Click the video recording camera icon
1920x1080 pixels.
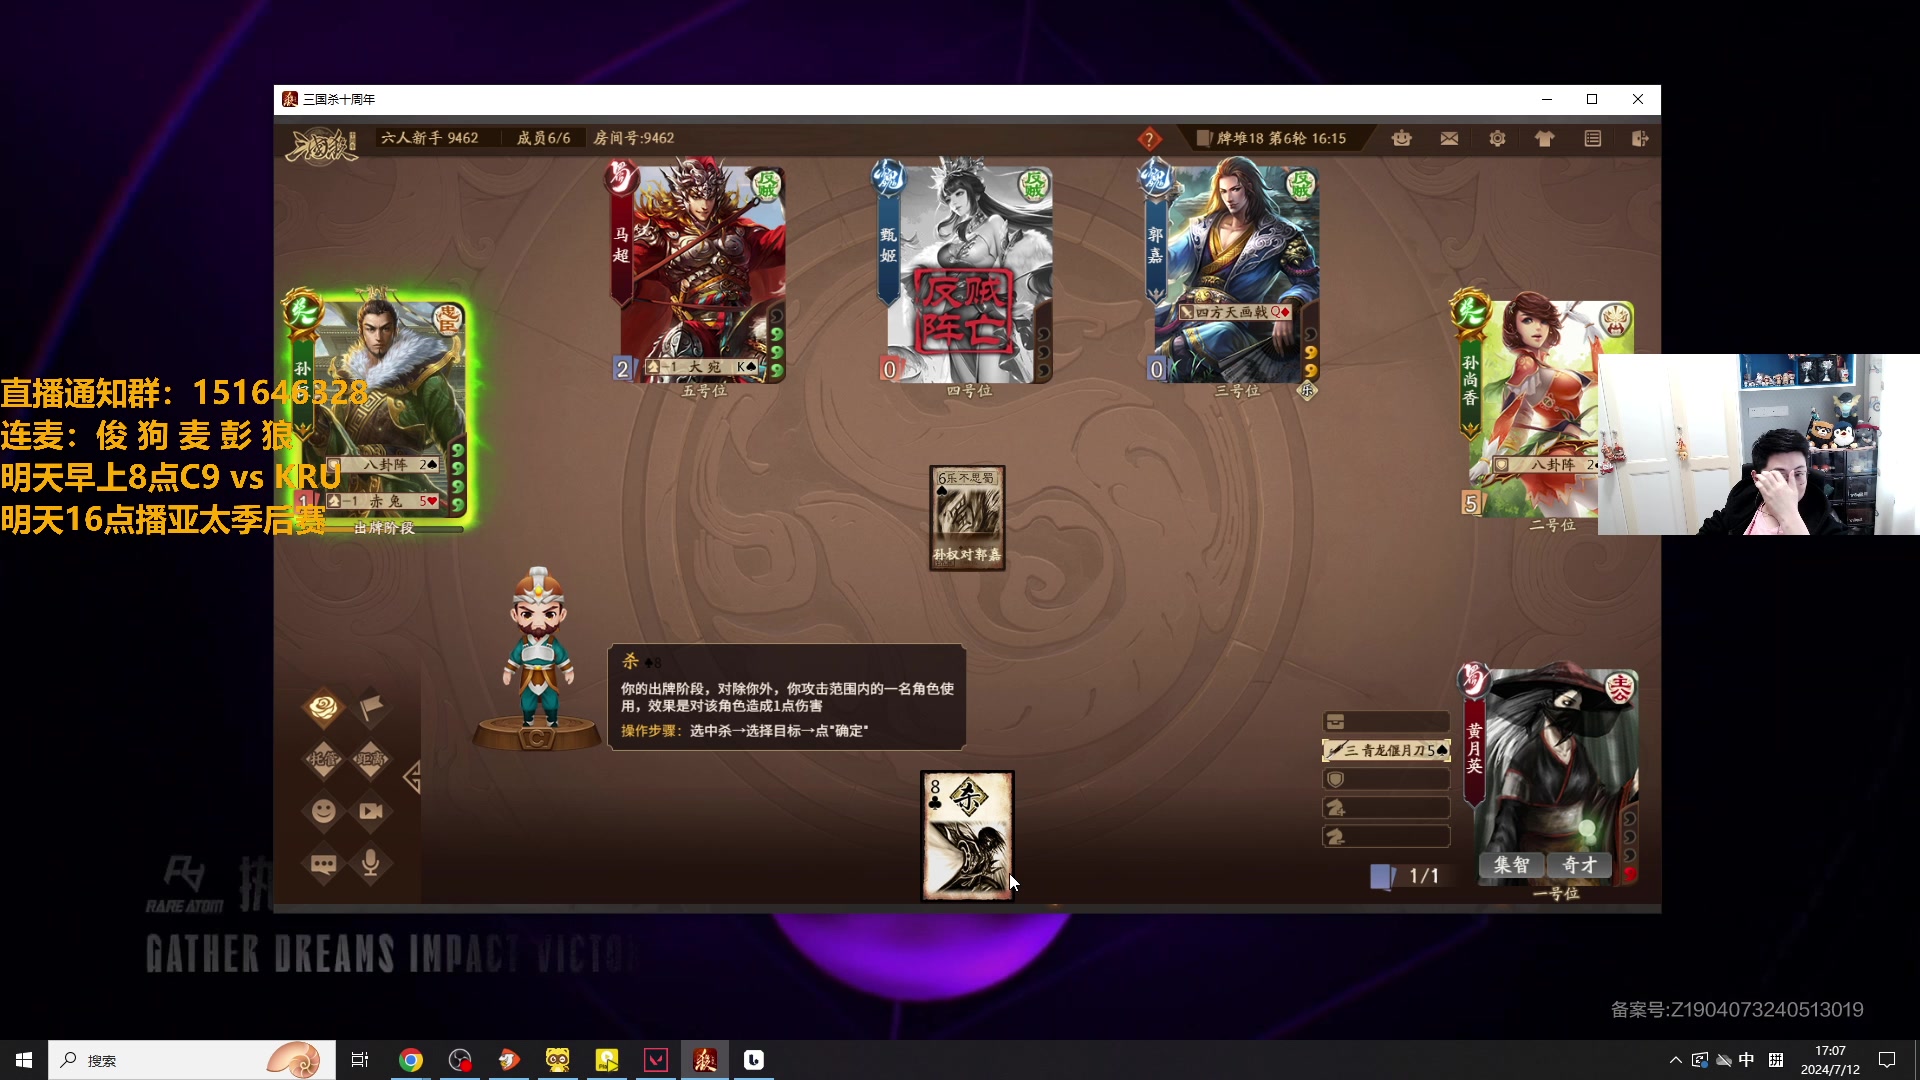tap(371, 811)
